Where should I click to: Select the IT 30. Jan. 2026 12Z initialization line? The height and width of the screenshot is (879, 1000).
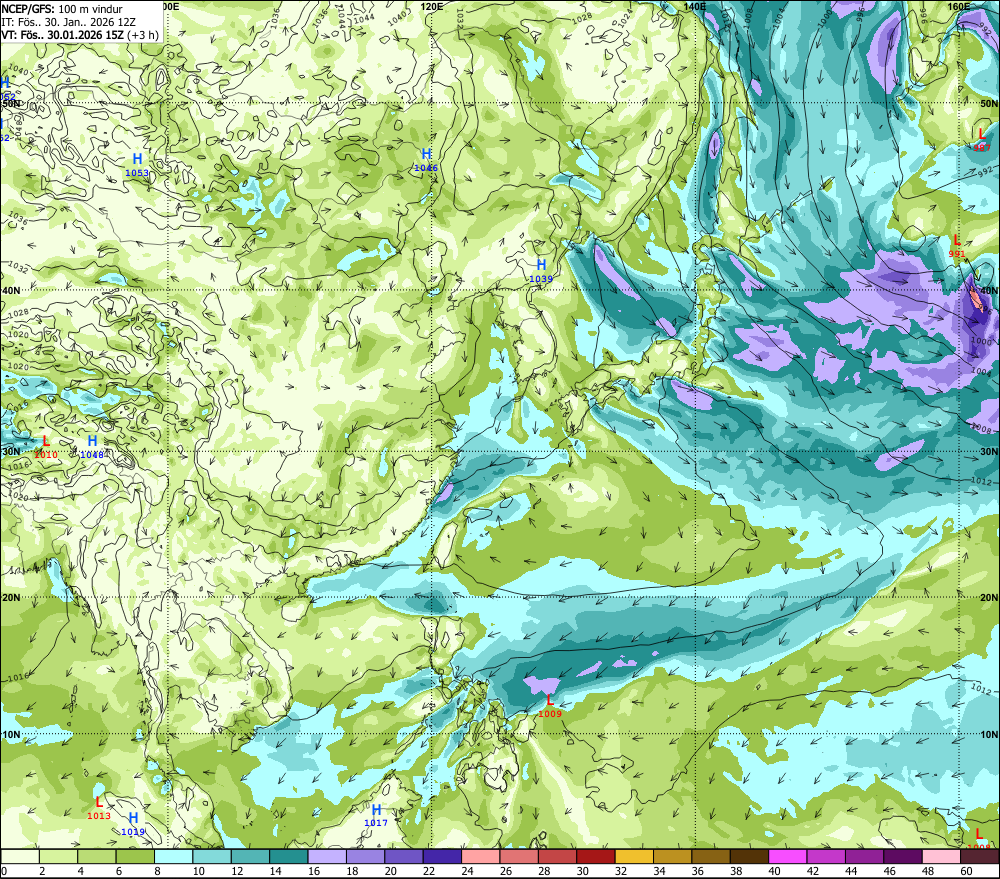pyautogui.click(x=68, y=22)
